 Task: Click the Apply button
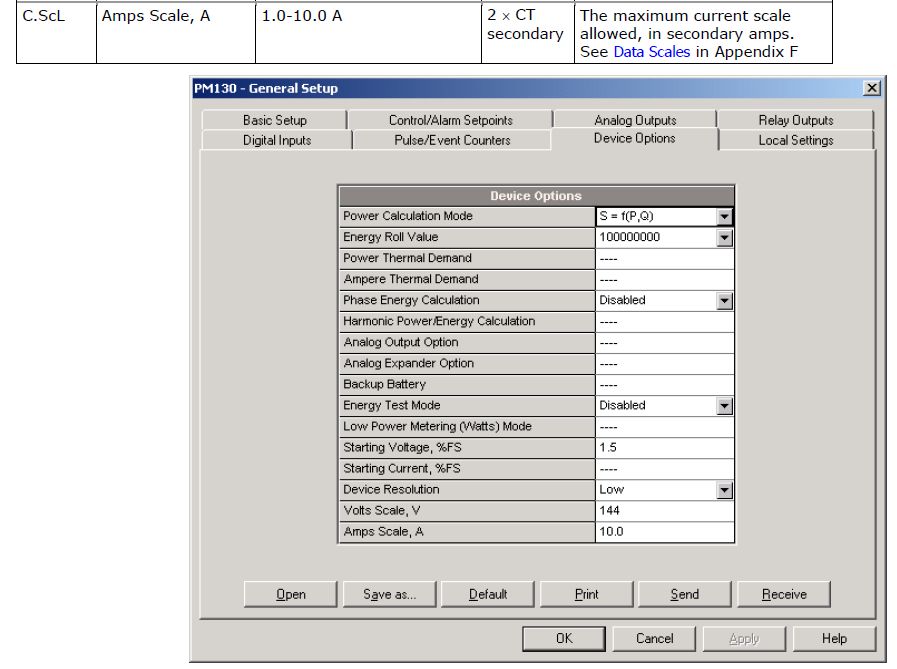[744, 638]
